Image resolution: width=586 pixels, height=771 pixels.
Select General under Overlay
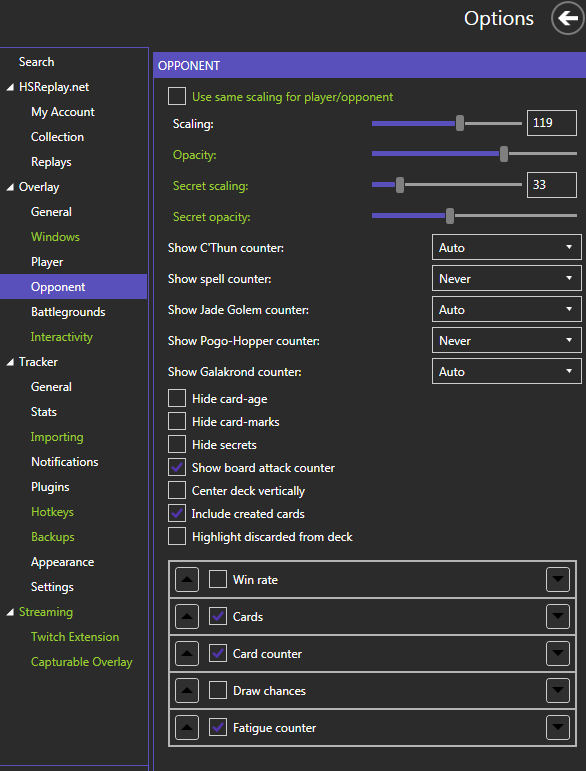click(x=51, y=212)
